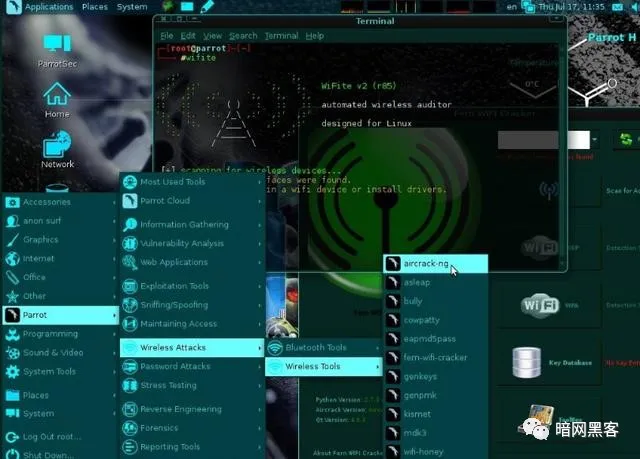Click the Vulnerability Analysis icon

tap(130, 243)
